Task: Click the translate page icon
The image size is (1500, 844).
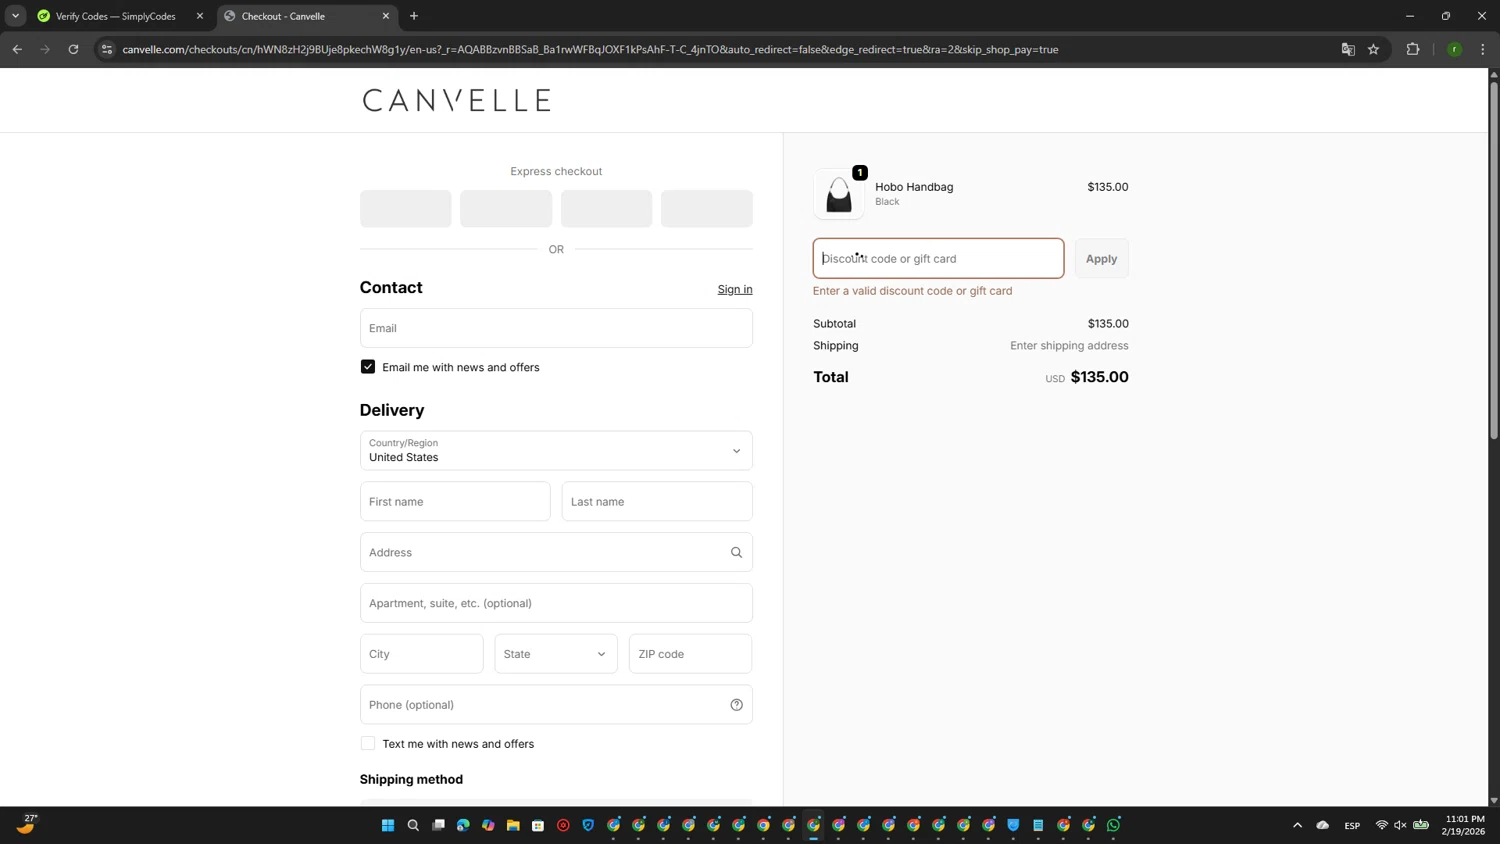Action: [1348, 49]
